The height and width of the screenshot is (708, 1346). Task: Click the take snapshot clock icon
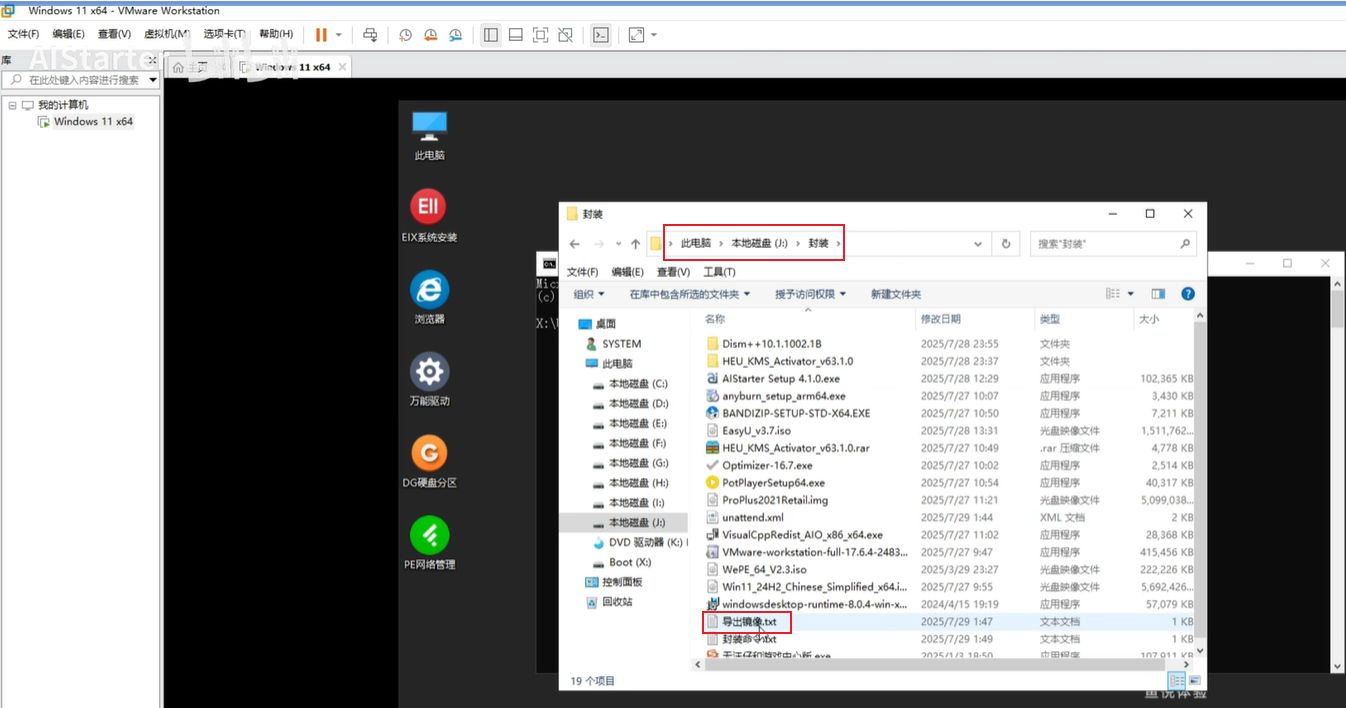click(405, 35)
